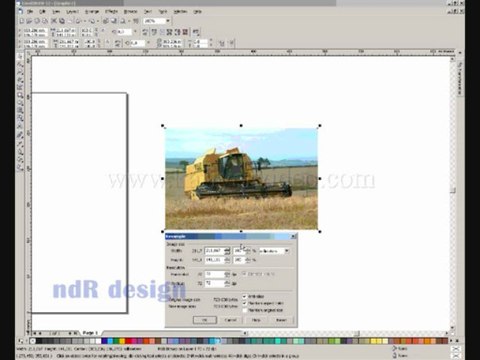Switch to the Page 1 tab
This screenshot has width=480, height=360.
pos(90,333)
